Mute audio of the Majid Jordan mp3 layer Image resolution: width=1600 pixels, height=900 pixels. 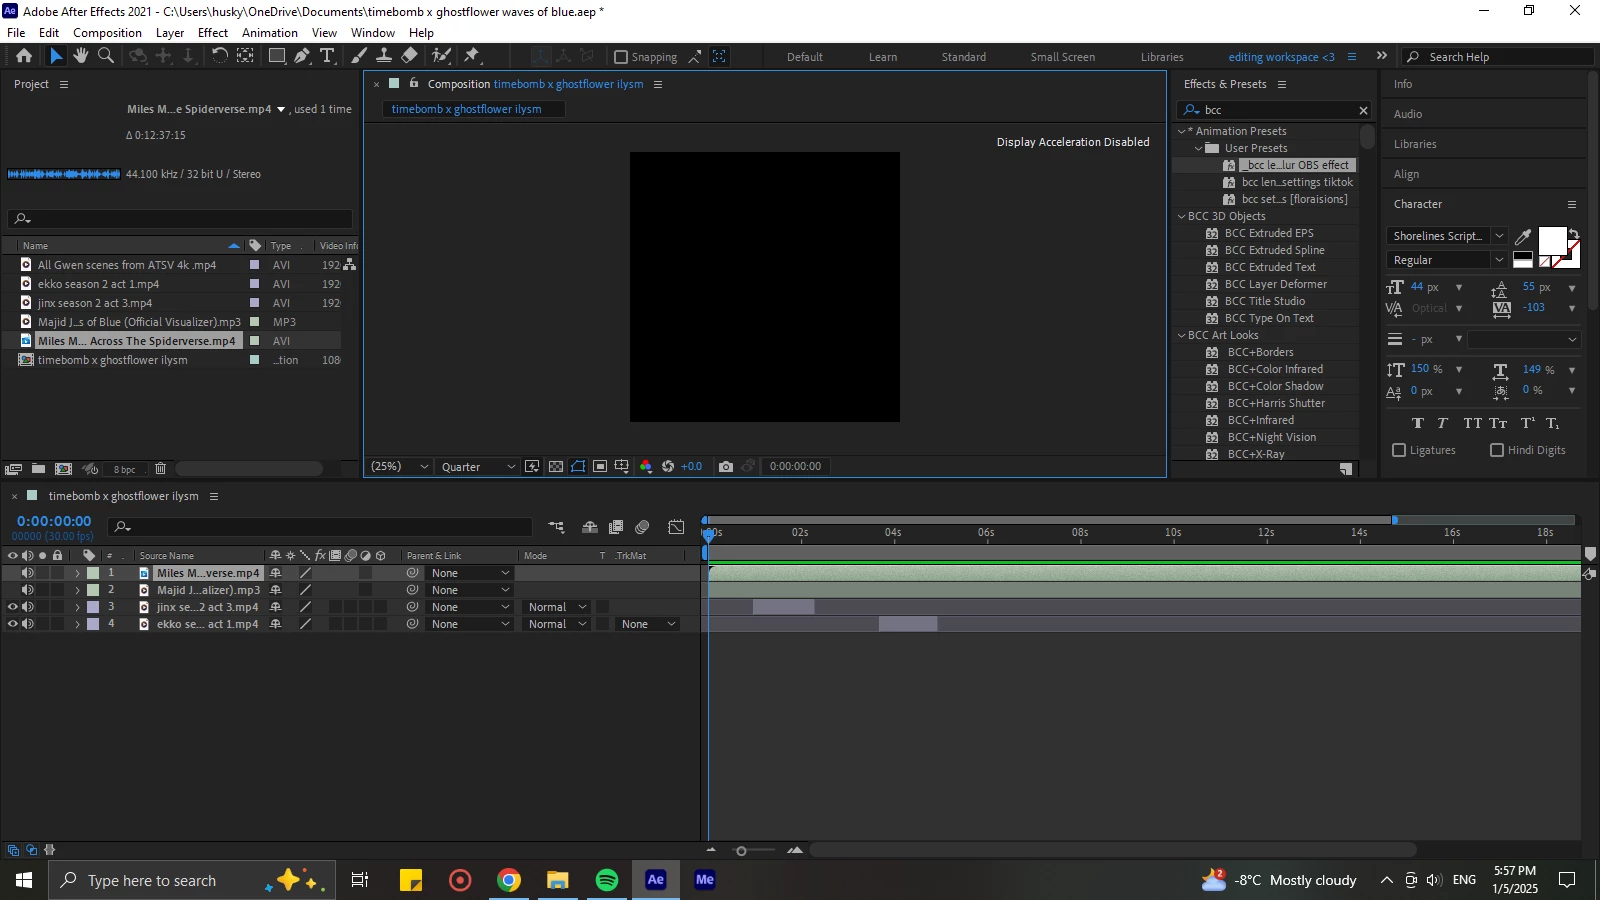pyautogui.click(x=28, y=590)
